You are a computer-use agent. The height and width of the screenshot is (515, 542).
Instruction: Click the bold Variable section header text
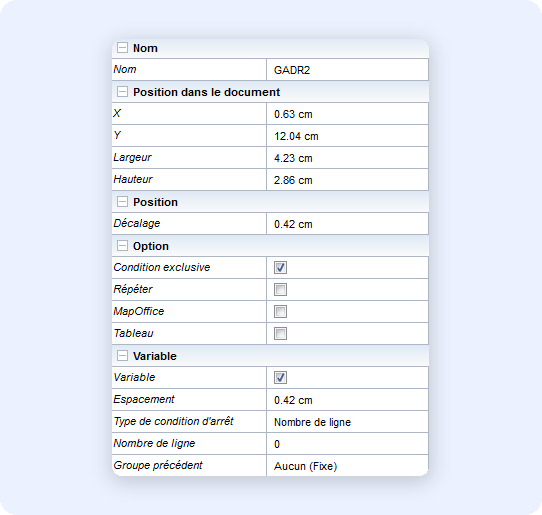point(155,356)
